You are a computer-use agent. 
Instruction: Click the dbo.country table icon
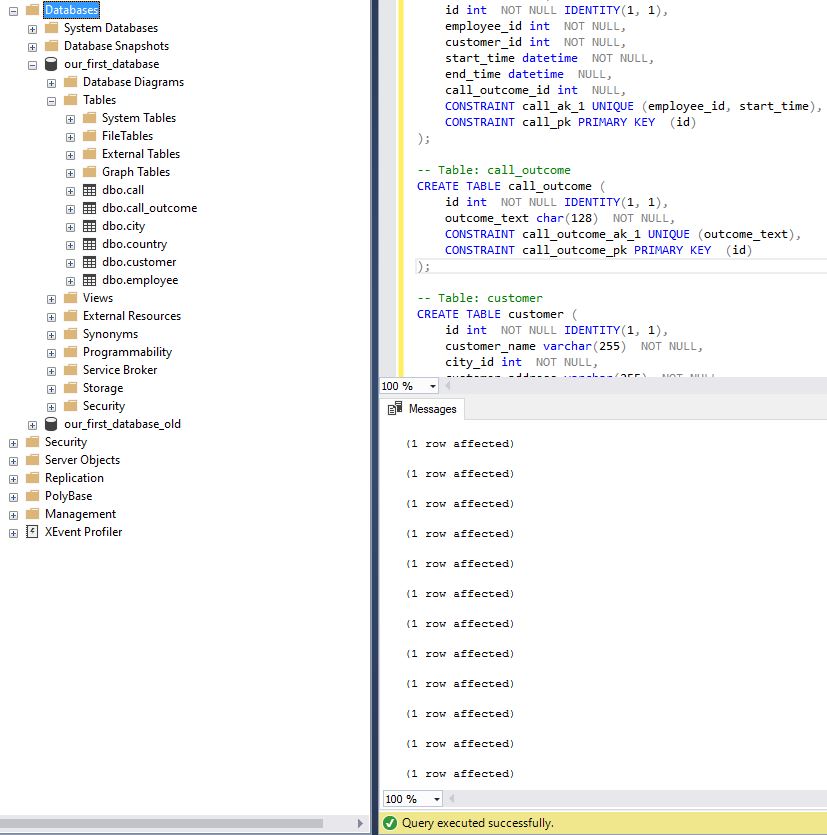click(90, 244)
